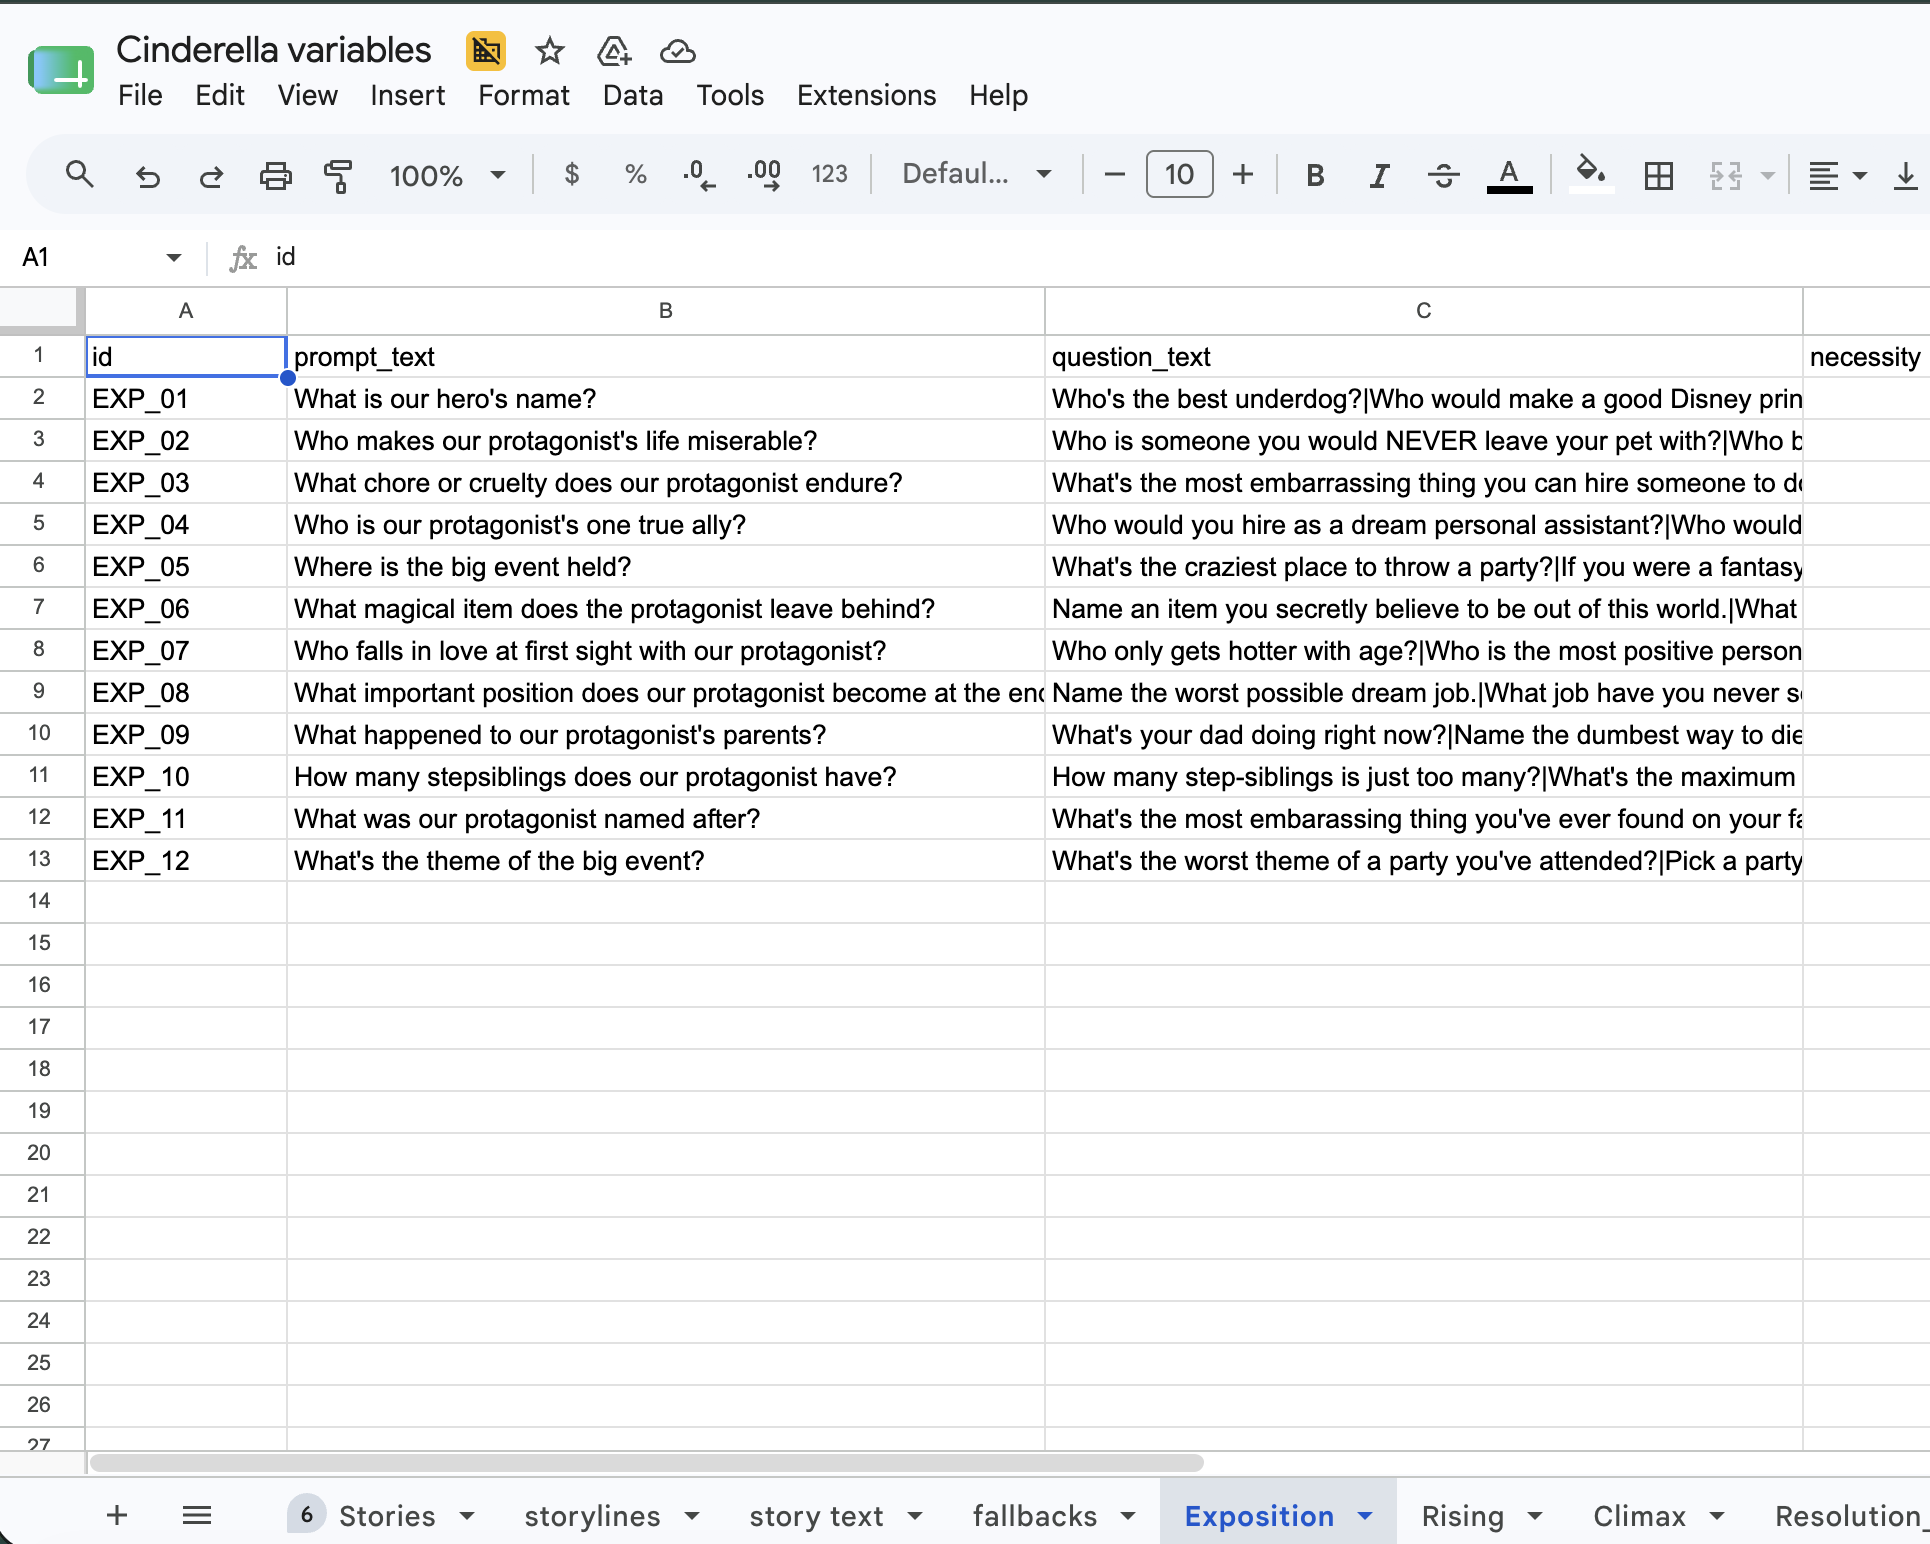Click the horizontal scrollbar
This screenshot has height=1544, width=1930.
pyautogui.click(x=647, y=1462)
